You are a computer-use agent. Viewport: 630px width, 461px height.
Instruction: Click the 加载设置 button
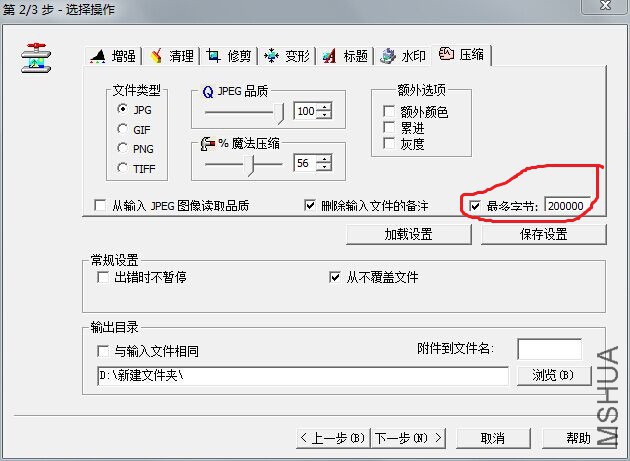click(x=409, y=234)
